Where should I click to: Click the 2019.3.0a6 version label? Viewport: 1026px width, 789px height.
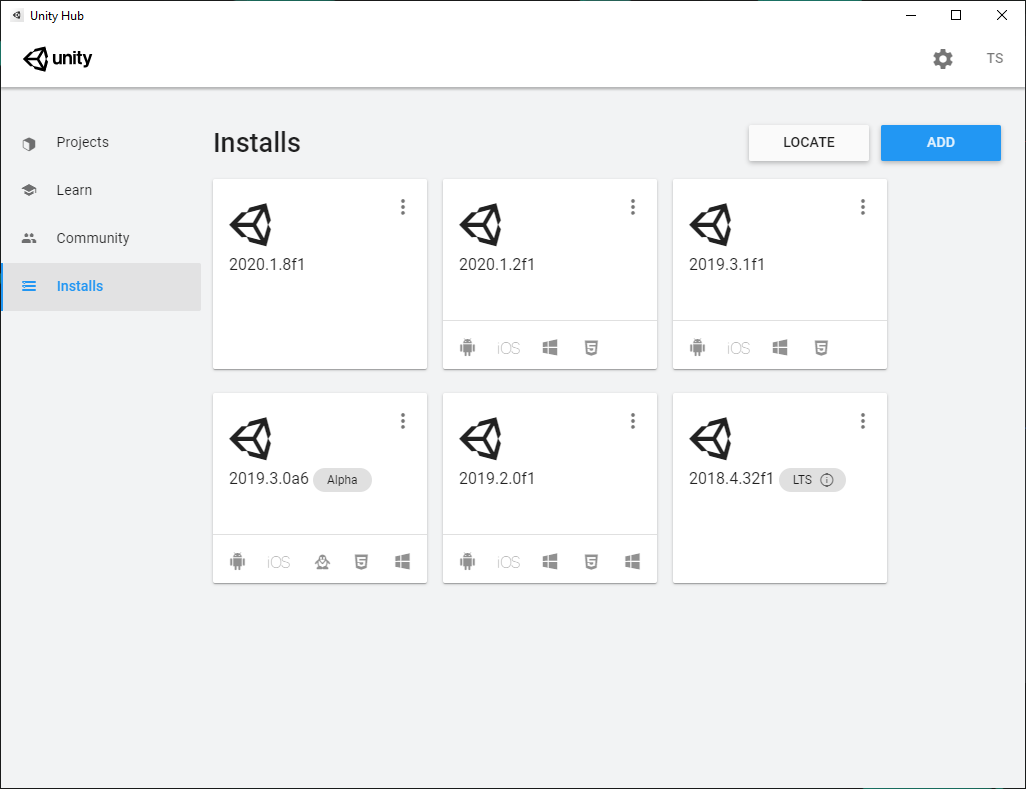[x=268, y=478]
